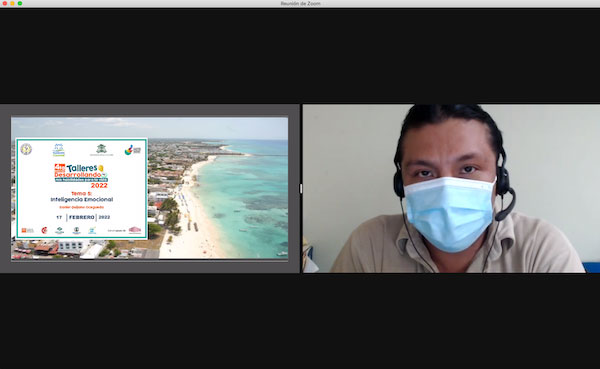Click the Reunión de Zoom title bar

(300, 3)
